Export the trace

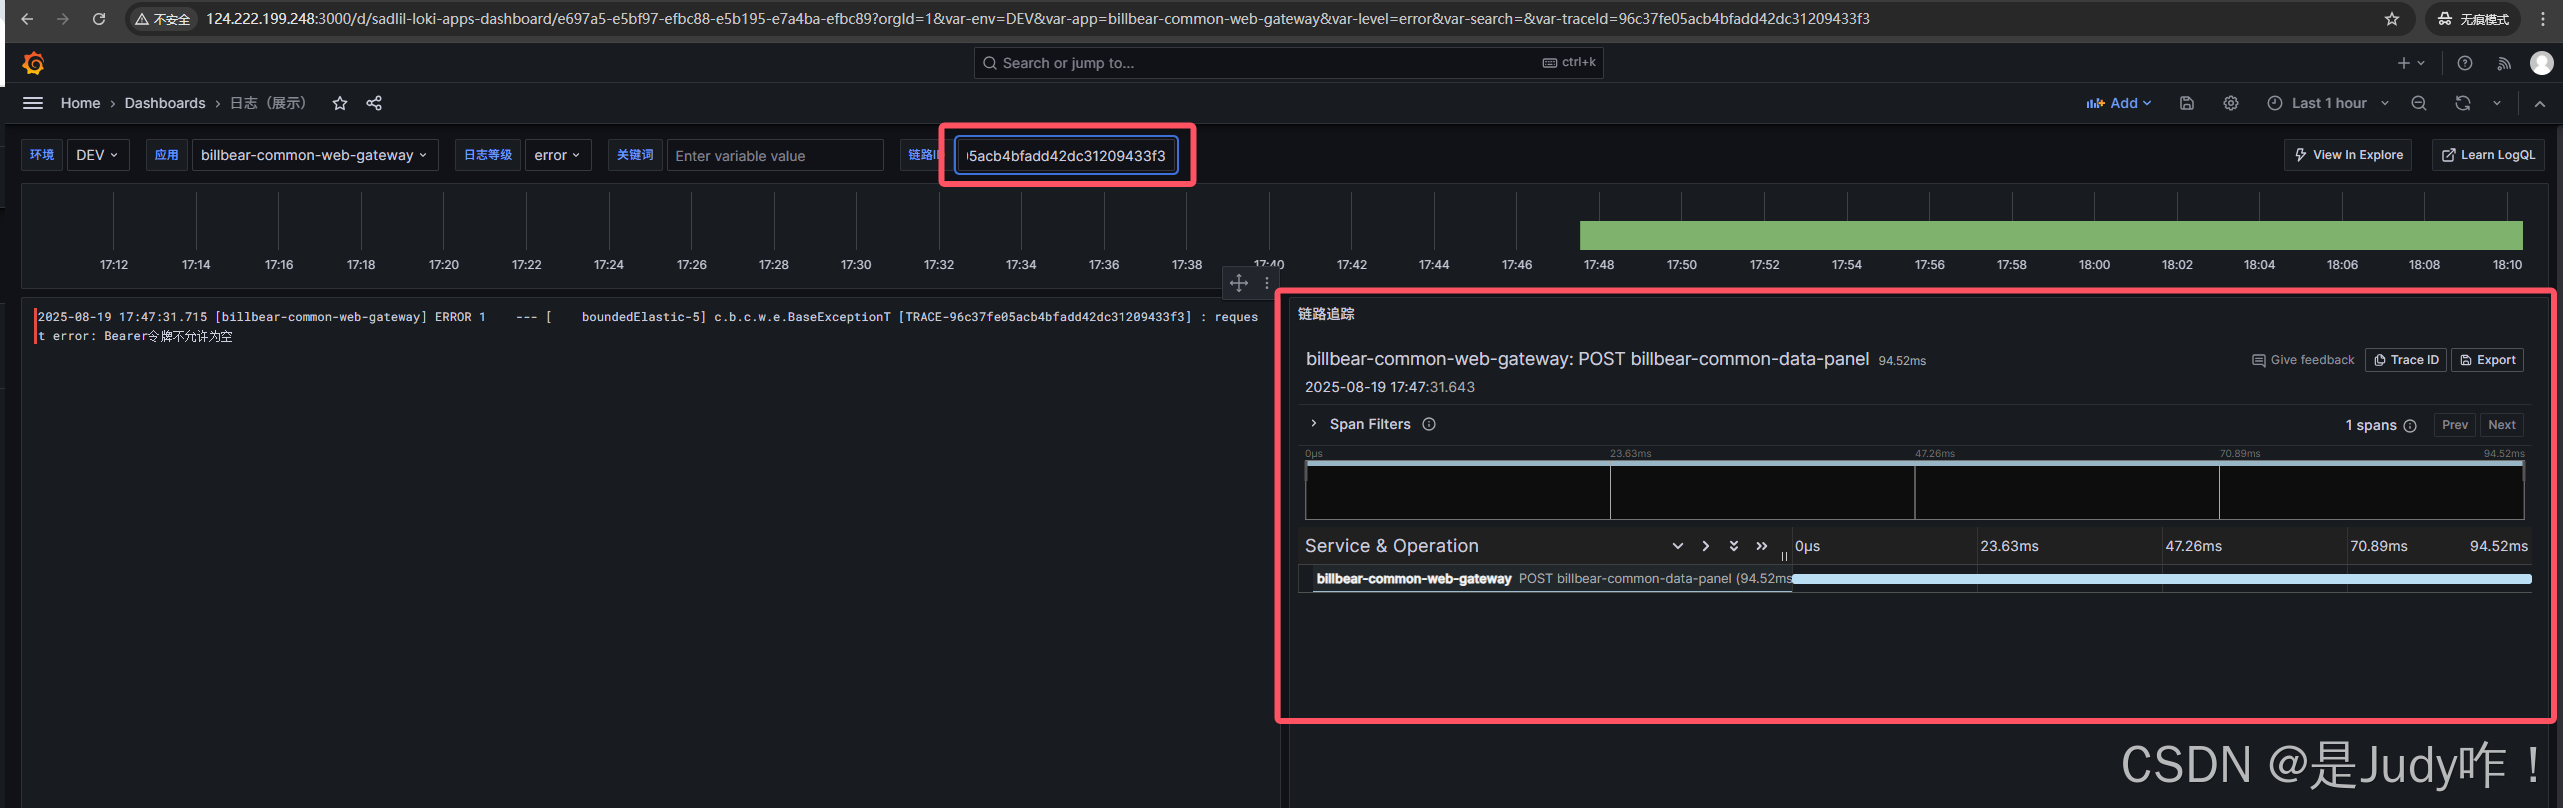[2488, 360]
